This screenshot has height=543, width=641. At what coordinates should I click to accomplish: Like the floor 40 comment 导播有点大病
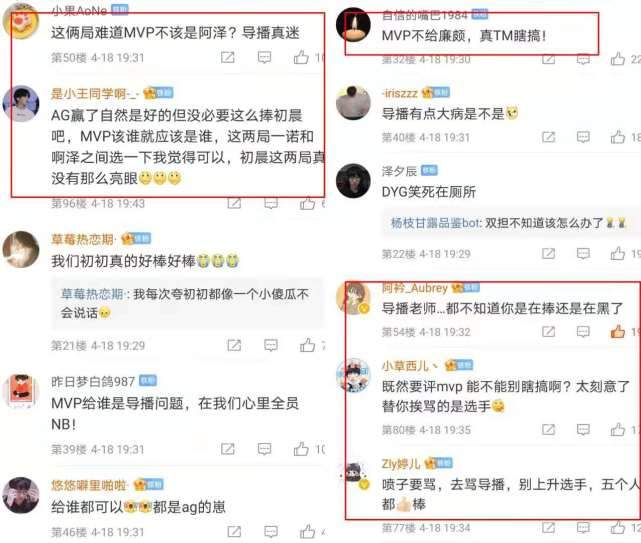point(618,137)
